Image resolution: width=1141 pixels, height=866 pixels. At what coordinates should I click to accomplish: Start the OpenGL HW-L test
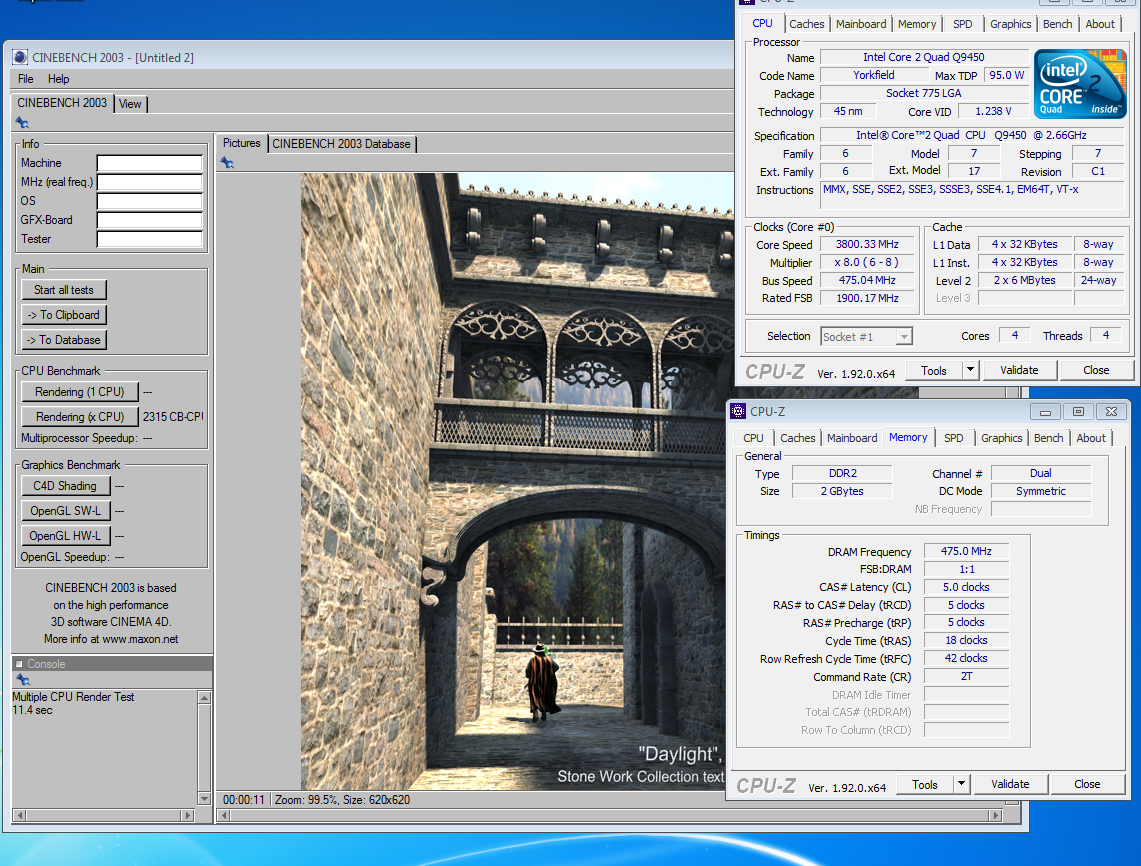pyautogui.click(x=65, y=536)
